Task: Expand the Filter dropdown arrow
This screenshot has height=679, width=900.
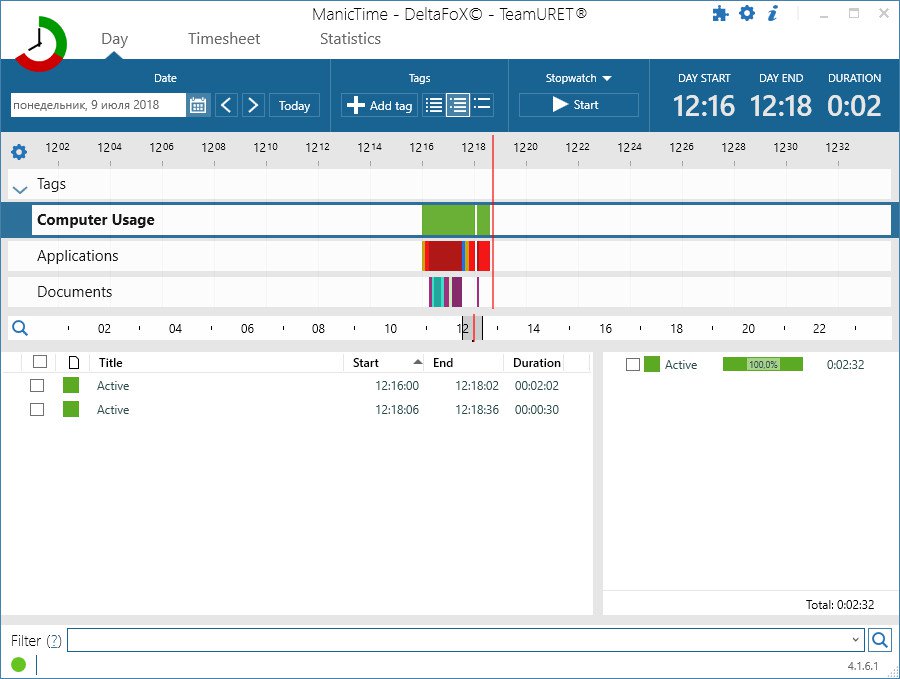Action: click(x=855, y=640)
